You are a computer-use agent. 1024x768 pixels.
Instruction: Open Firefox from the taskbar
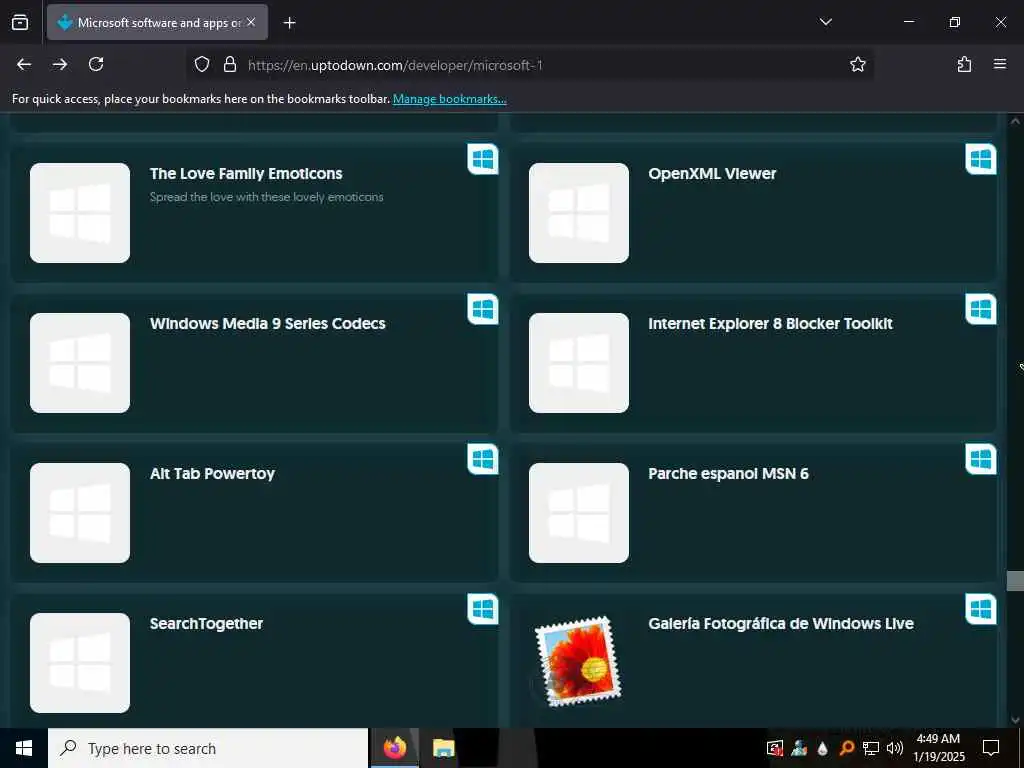[394, 748]
